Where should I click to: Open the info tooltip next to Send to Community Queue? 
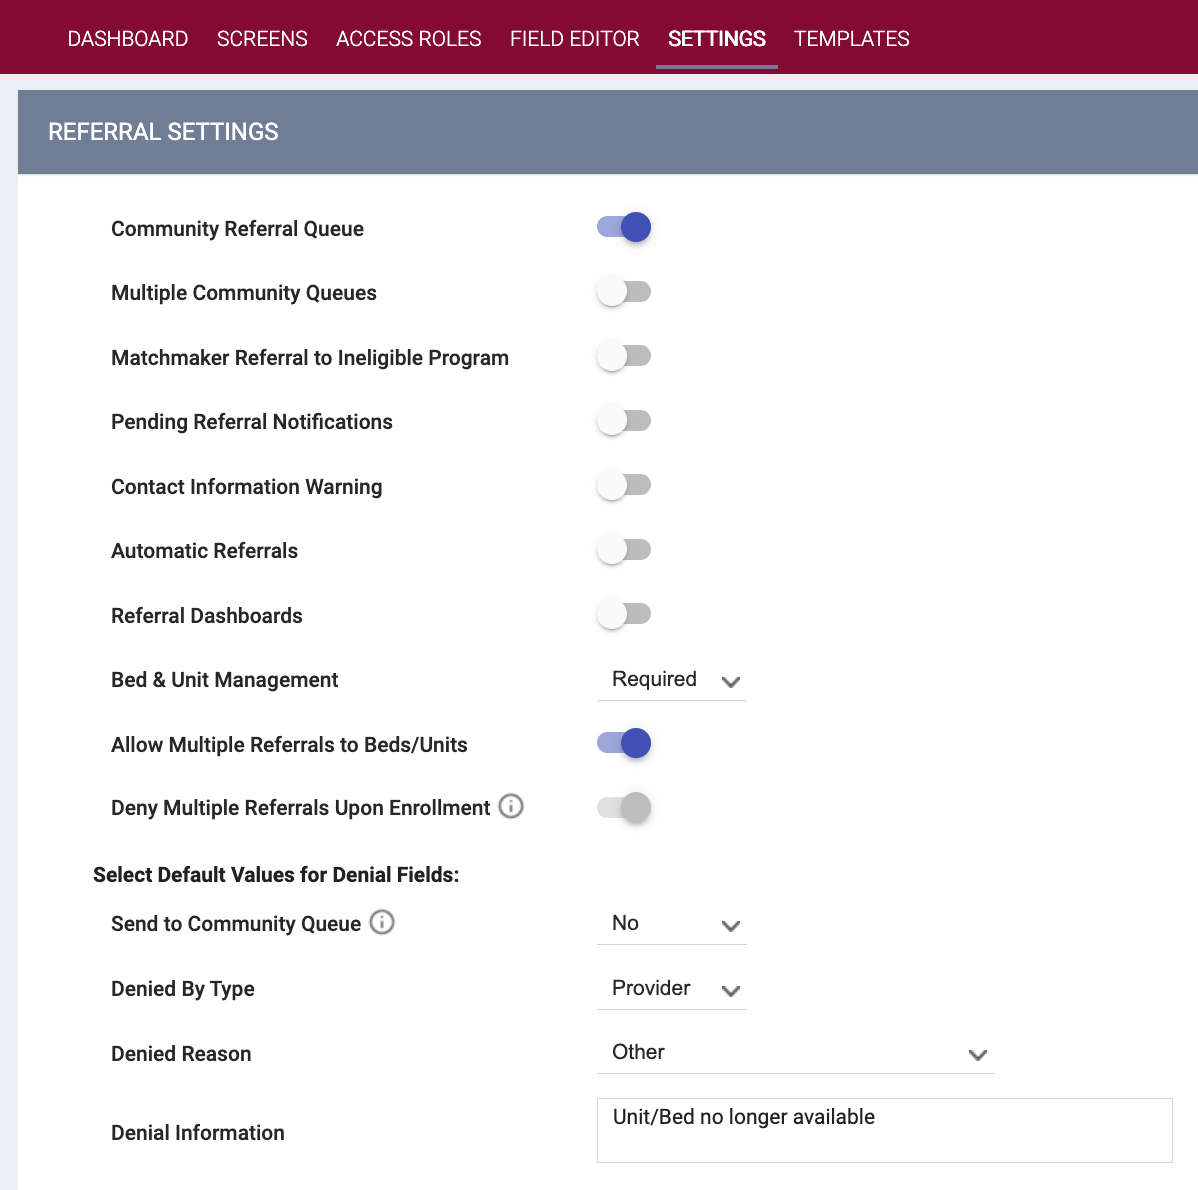tap(382, 923)
